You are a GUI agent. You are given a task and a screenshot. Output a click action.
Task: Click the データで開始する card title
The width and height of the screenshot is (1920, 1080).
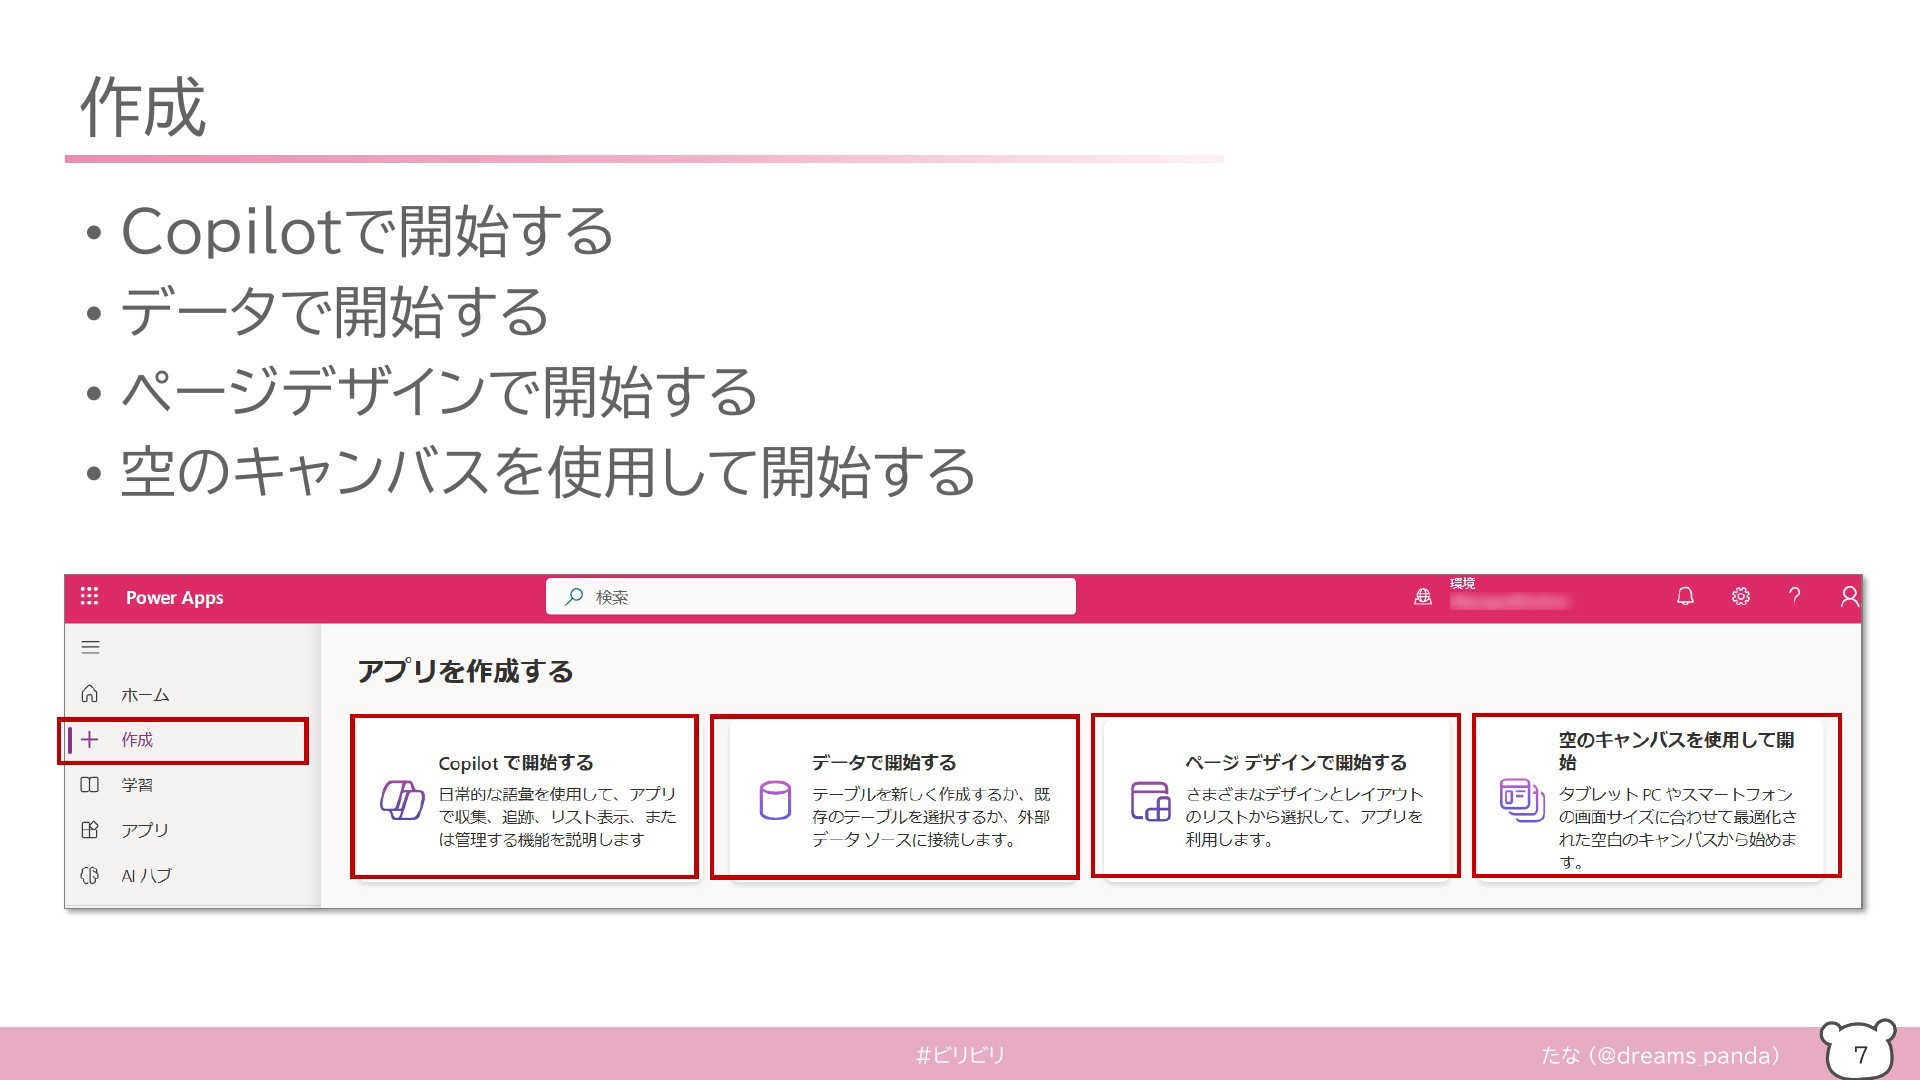pos(884,763)
